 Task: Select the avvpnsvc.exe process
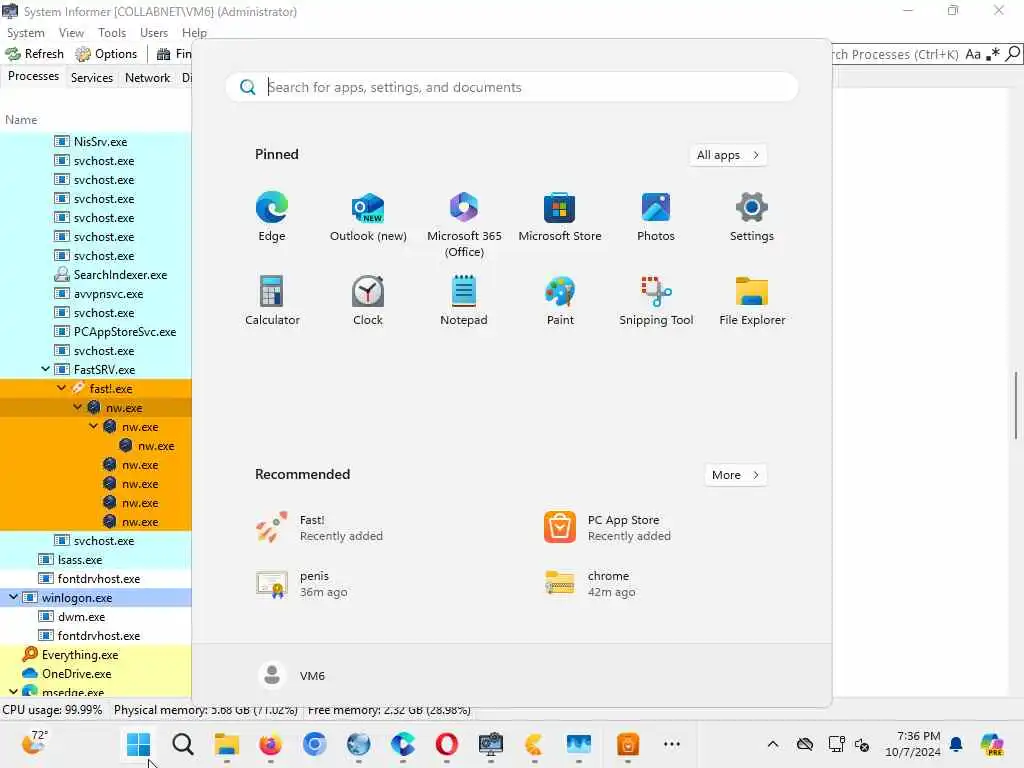tap(96, 294)
